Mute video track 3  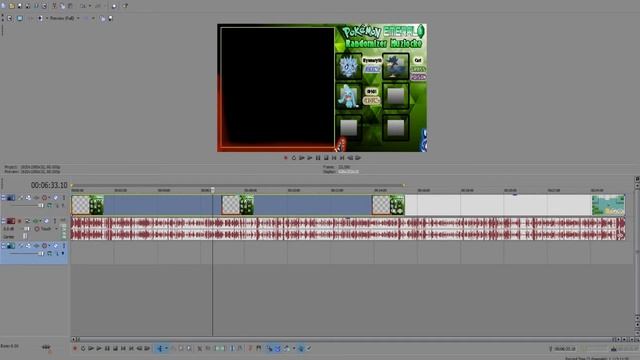[x=56, y=246]
